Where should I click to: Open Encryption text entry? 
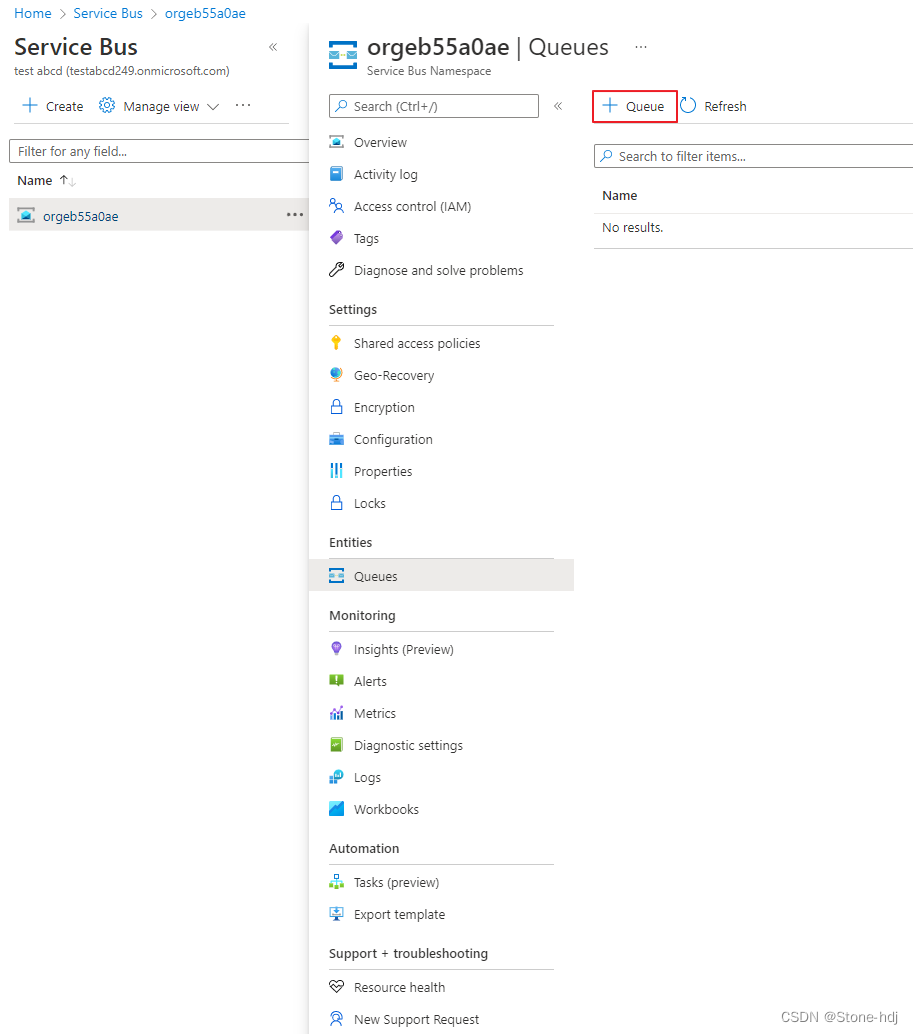point(384,408)
